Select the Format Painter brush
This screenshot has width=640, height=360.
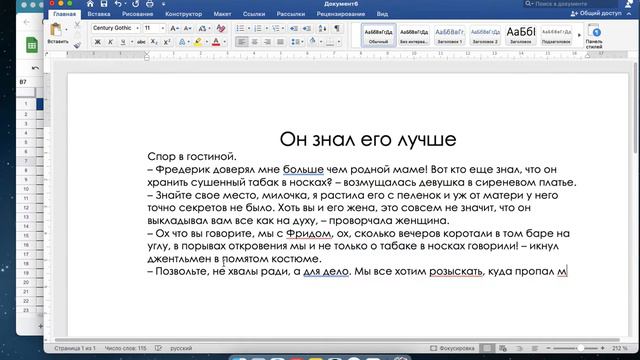click(x=77, y=45)
